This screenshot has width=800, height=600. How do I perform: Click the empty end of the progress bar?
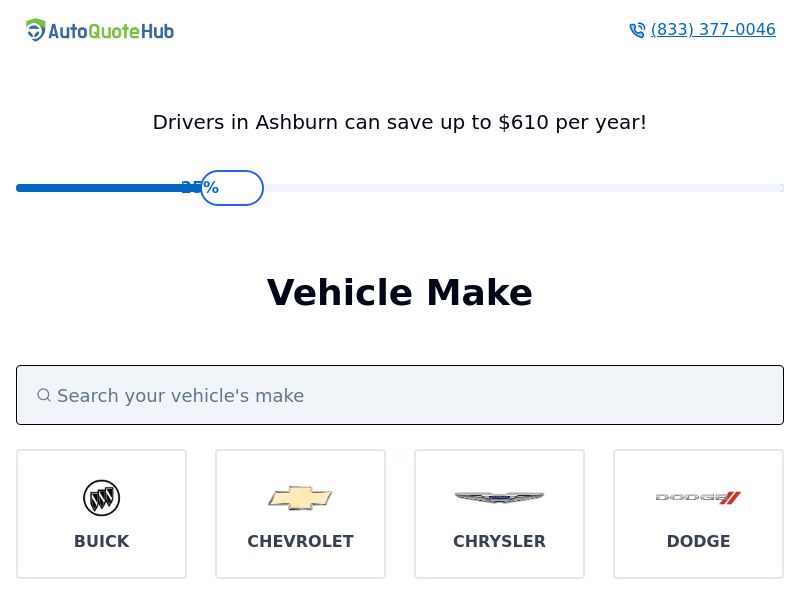600,188
